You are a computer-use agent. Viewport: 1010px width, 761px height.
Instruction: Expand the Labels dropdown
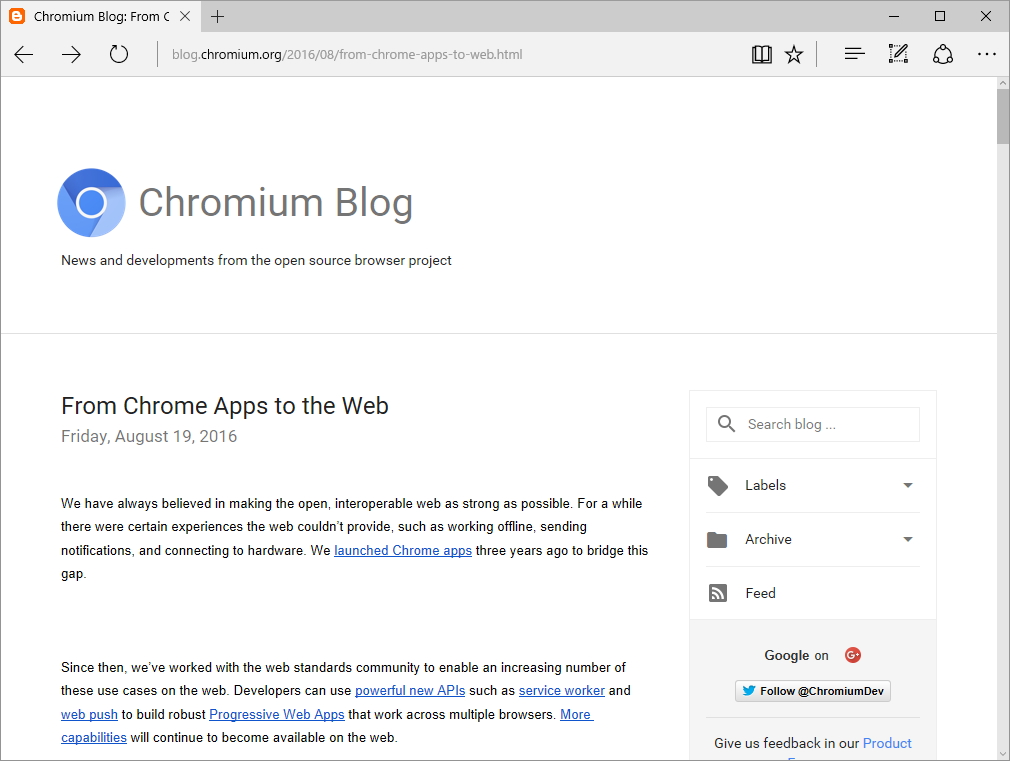pyautogui.click(x=908, y=485)
